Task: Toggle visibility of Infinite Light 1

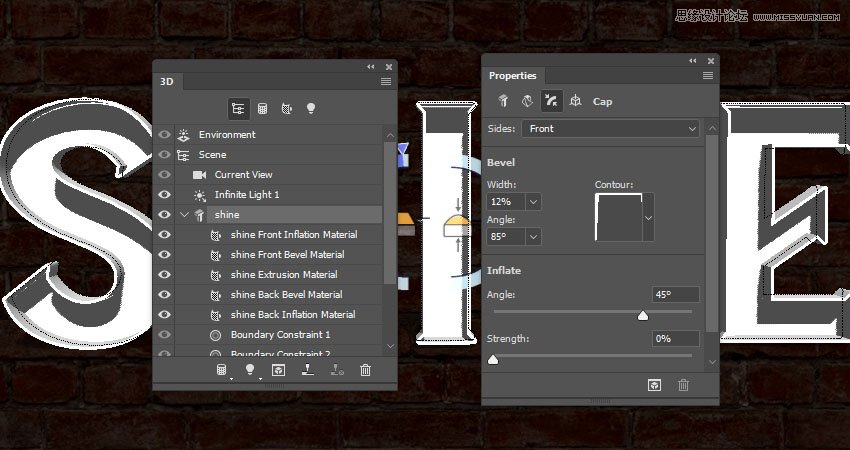Action: click(x=164, y=195)
